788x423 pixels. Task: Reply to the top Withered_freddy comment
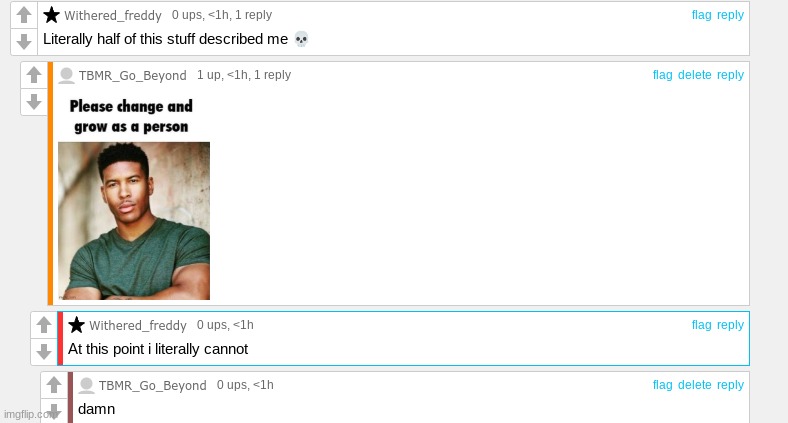[730, 15]
